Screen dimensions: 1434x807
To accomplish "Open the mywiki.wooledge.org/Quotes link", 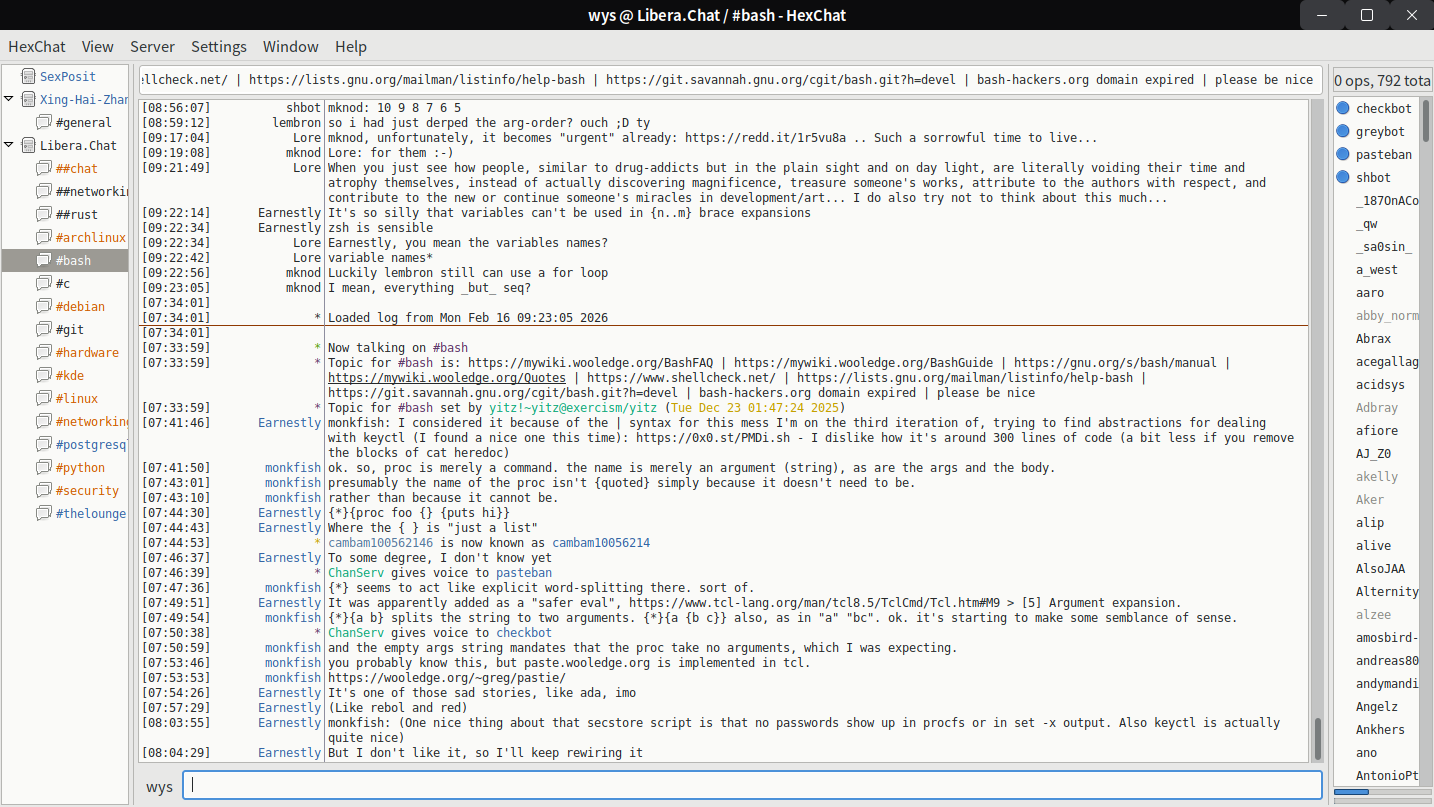I will 446,378.
